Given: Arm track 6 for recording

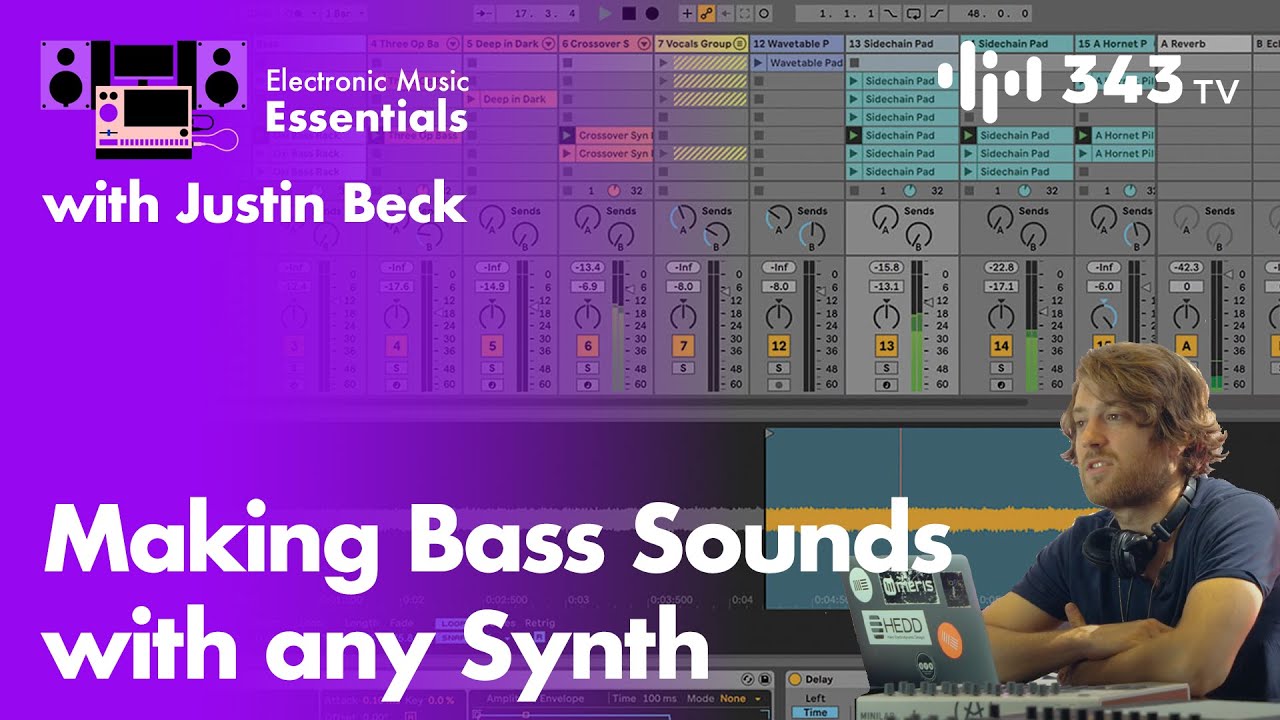Looking at the screenshot, I should [x=587, y=384].
